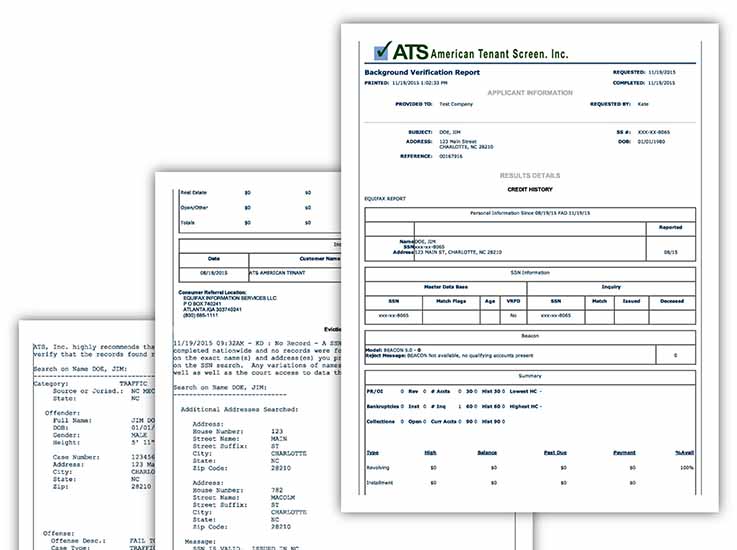Click the 'EQUIFAX REPORT' label

click(x=385, y=199)
